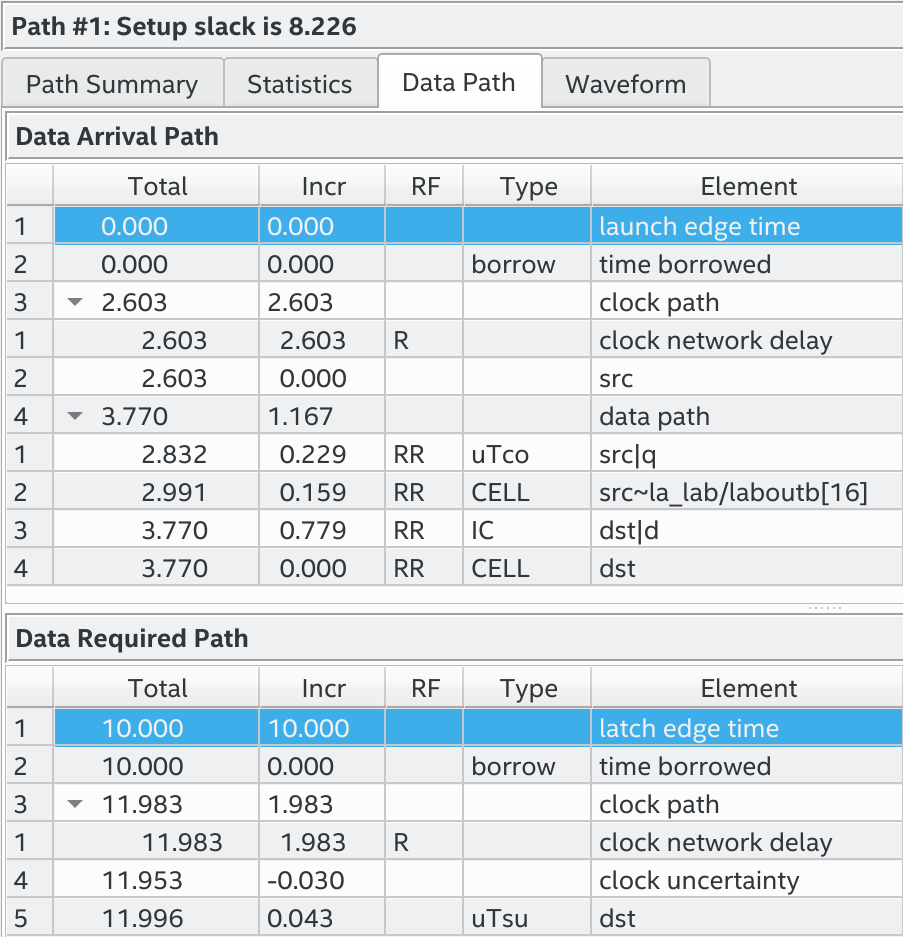This screenshot has width=903, height=937.
Task: Collapse the arrival data path row
Action: (75, 417)
